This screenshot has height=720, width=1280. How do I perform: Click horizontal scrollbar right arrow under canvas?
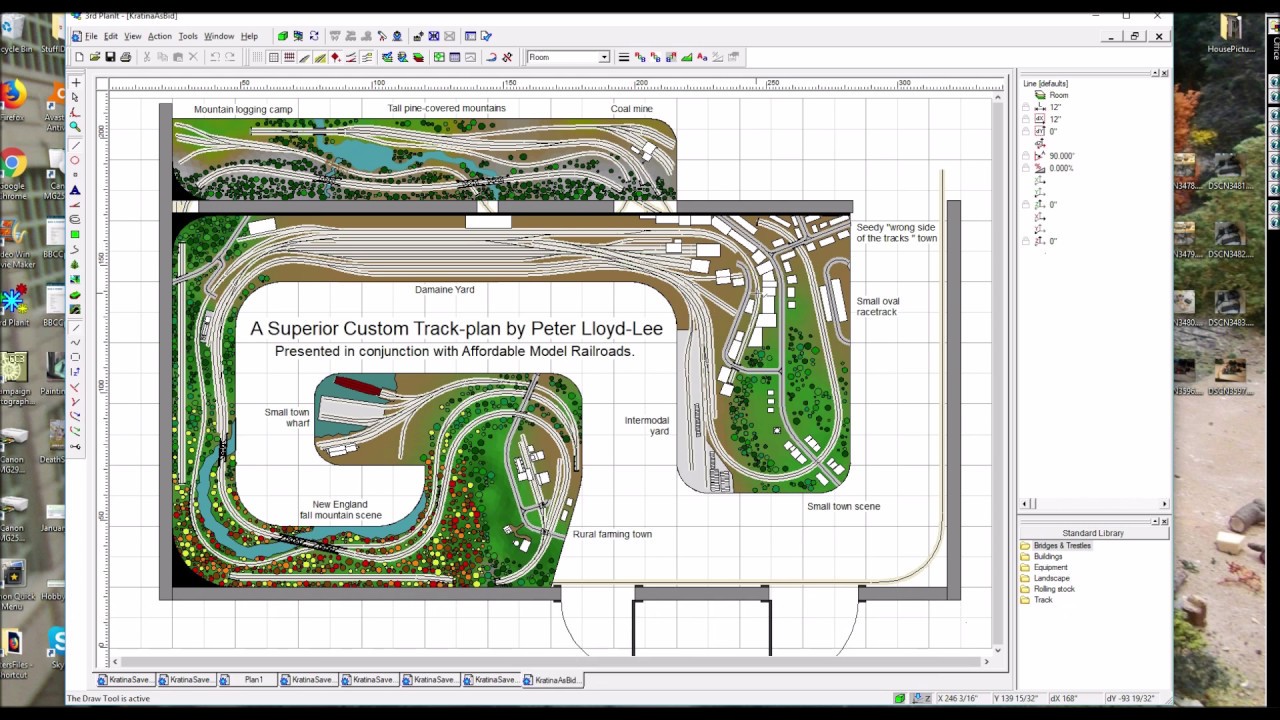pos(986,661)
